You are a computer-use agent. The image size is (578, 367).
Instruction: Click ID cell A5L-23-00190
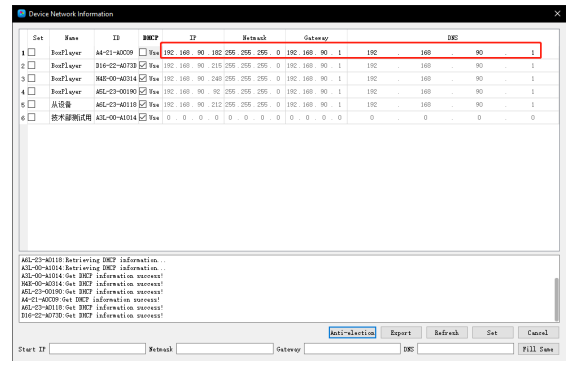[116, 91]
